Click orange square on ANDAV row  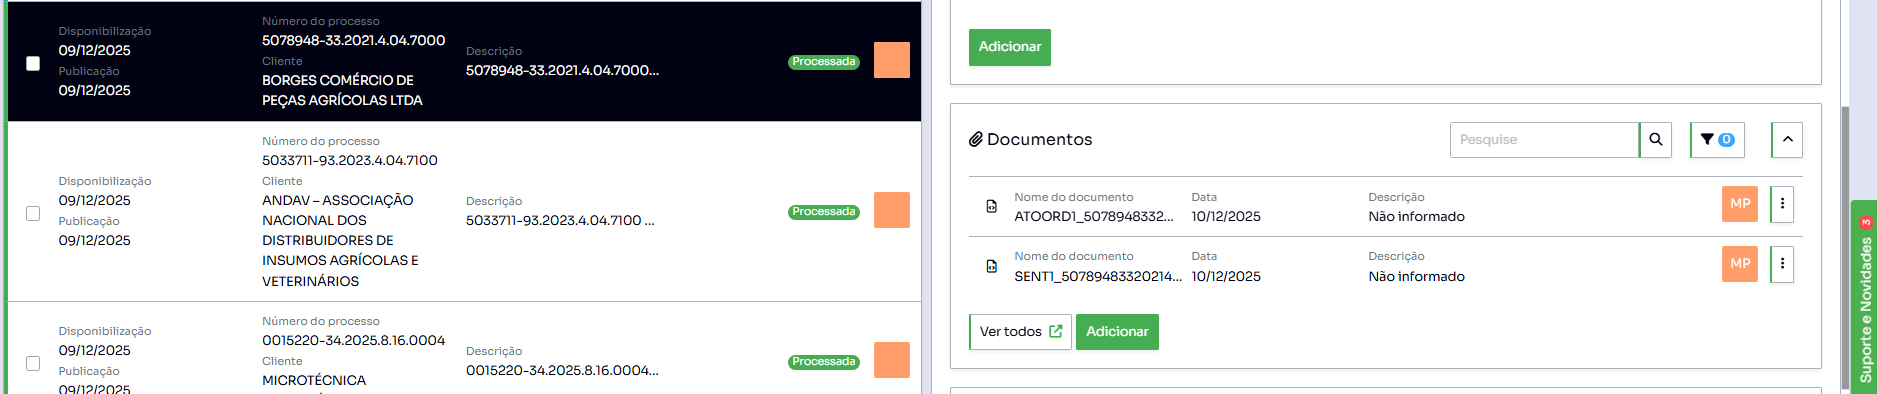tap(892, 210)
